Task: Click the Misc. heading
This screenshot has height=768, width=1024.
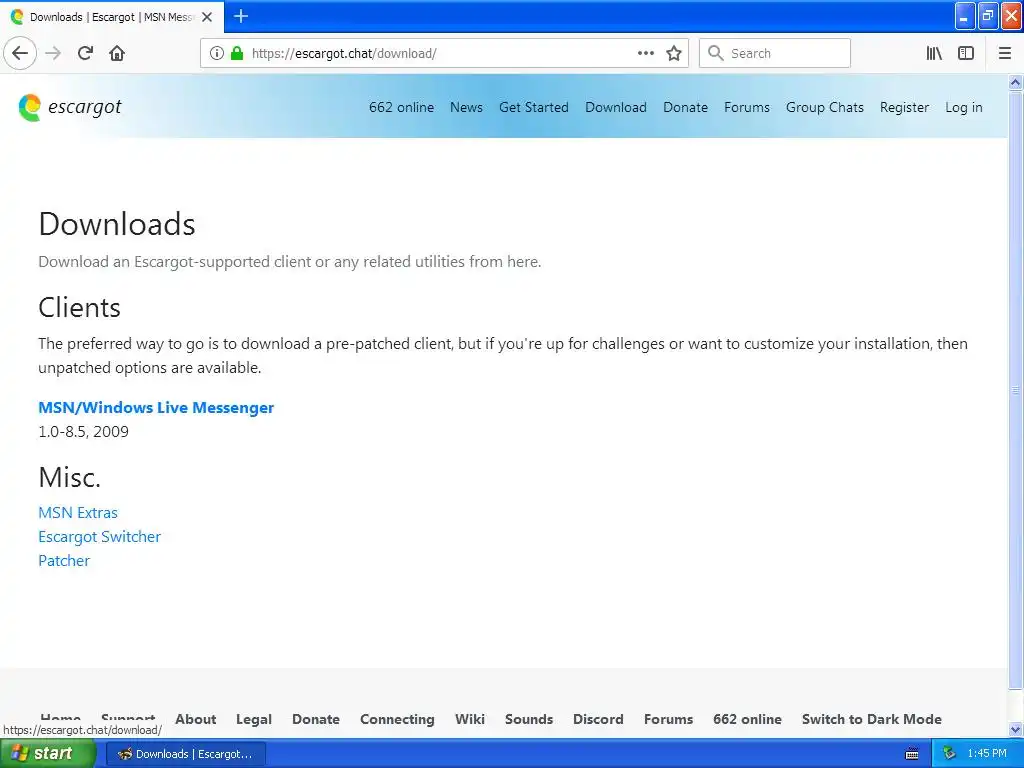Action: coord(69,477)
